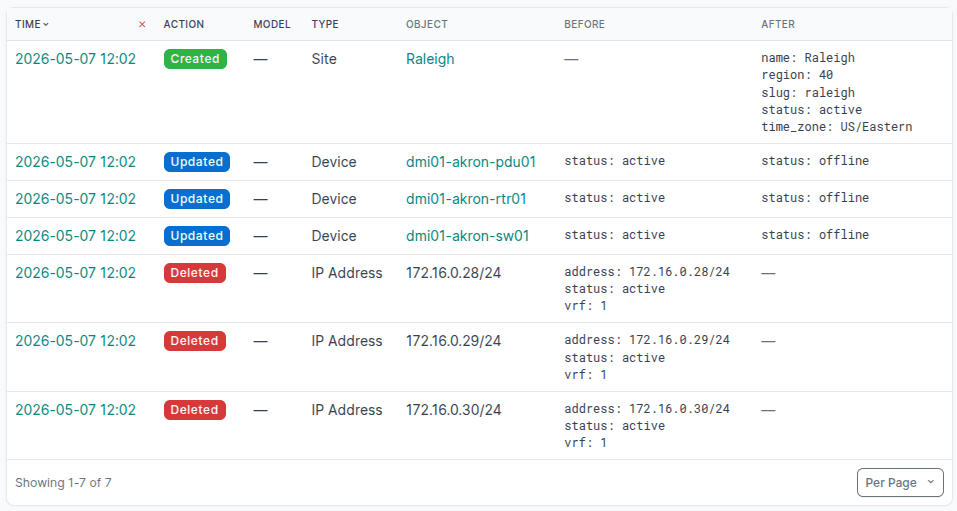The image size is (957, 511).
Task: Click 'region: 40' in the After column
Action: point(797,75)
